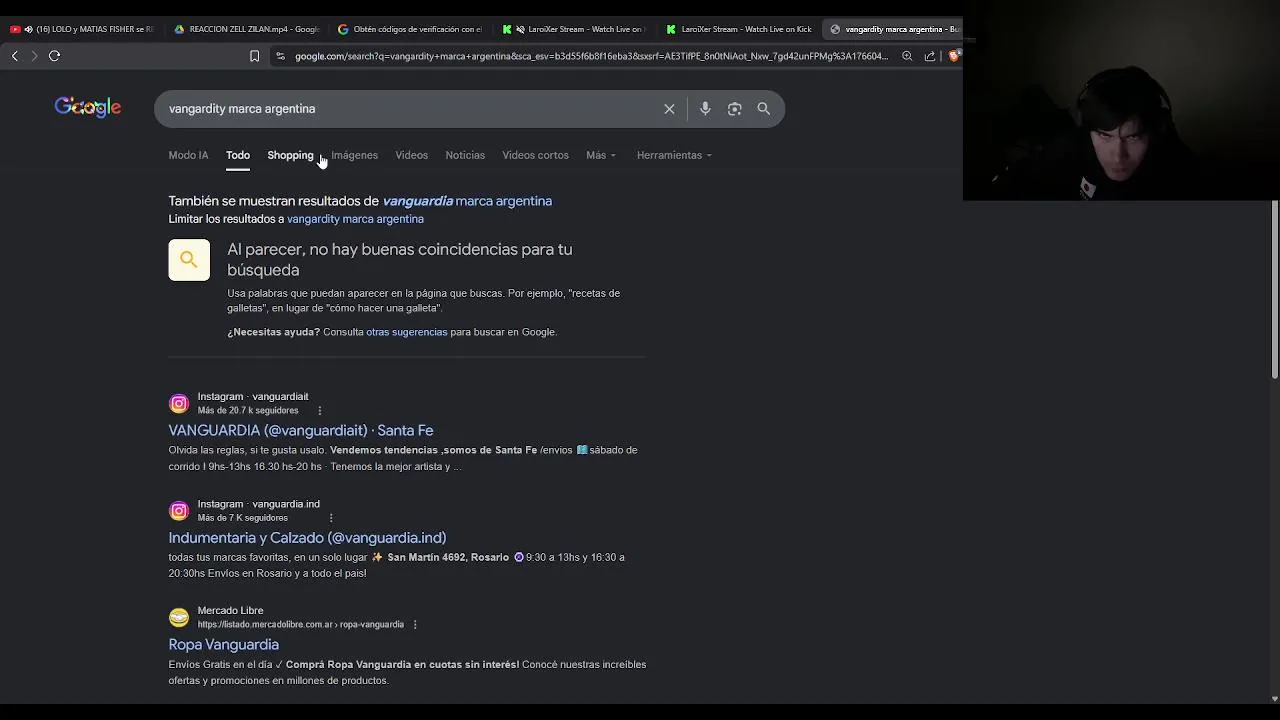Go to the Google homepage logo

coord(88,108)
